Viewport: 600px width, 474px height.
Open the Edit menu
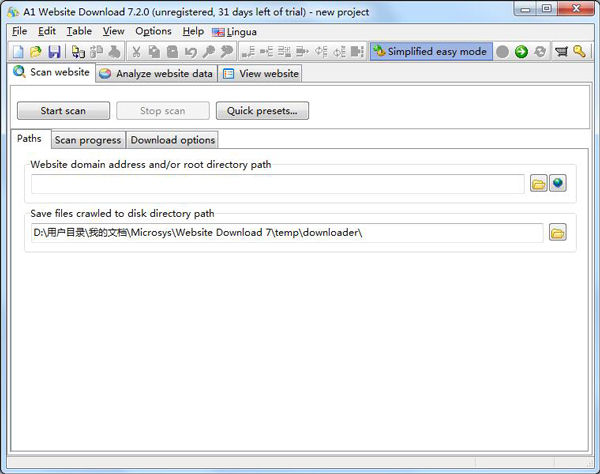point(47,31)
